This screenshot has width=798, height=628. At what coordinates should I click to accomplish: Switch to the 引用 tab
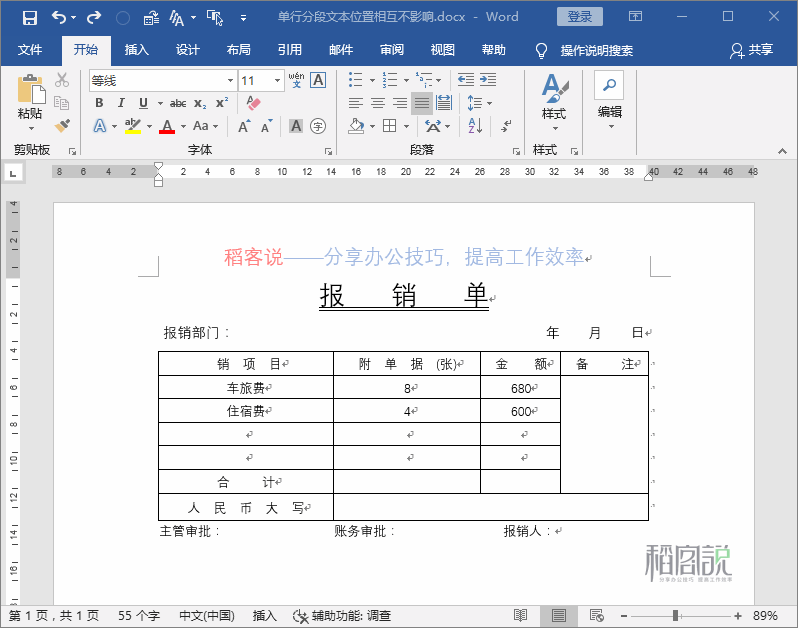pyautogui.click(x=290, y=50)
